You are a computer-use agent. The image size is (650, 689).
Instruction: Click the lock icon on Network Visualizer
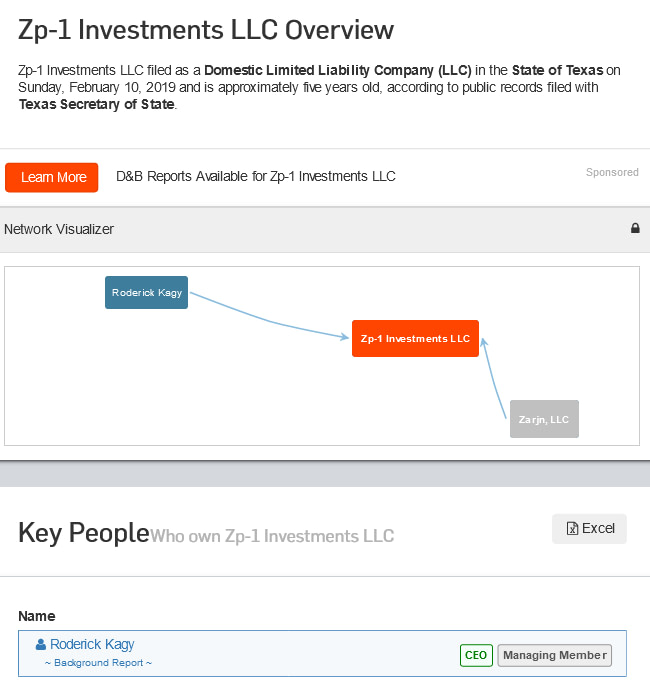635,228
